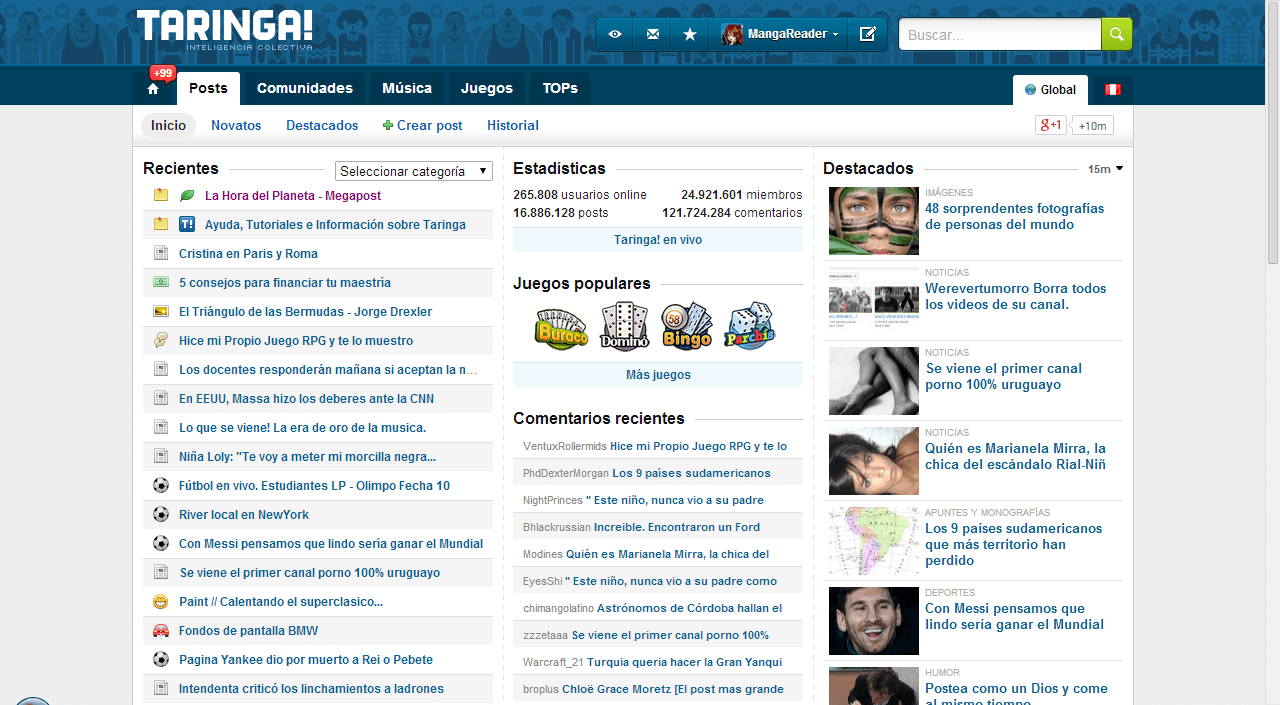Viewport: 1280px width, 705px height.
Task: Open En EEUU, Massa hizo los deberes post
Action: 306,399
